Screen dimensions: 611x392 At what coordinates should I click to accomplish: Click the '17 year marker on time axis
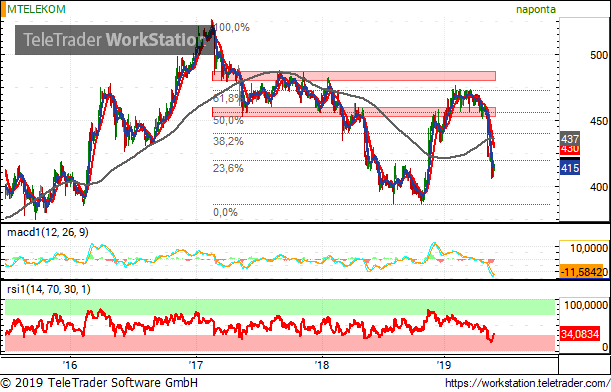pos(196,365)
